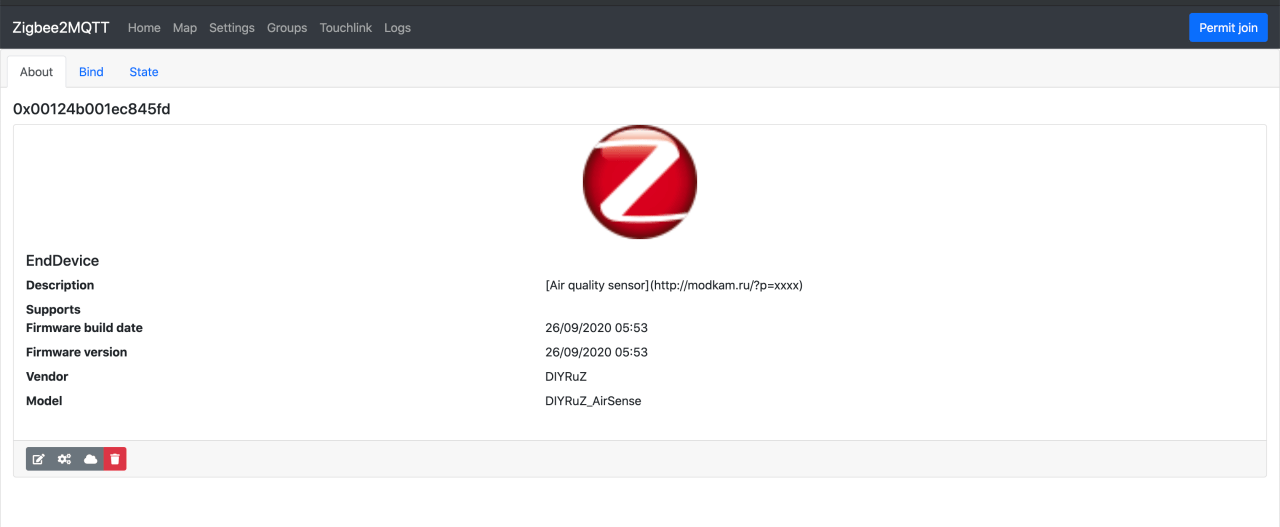
Task: Click the Description label
Action: pos(60,285)
